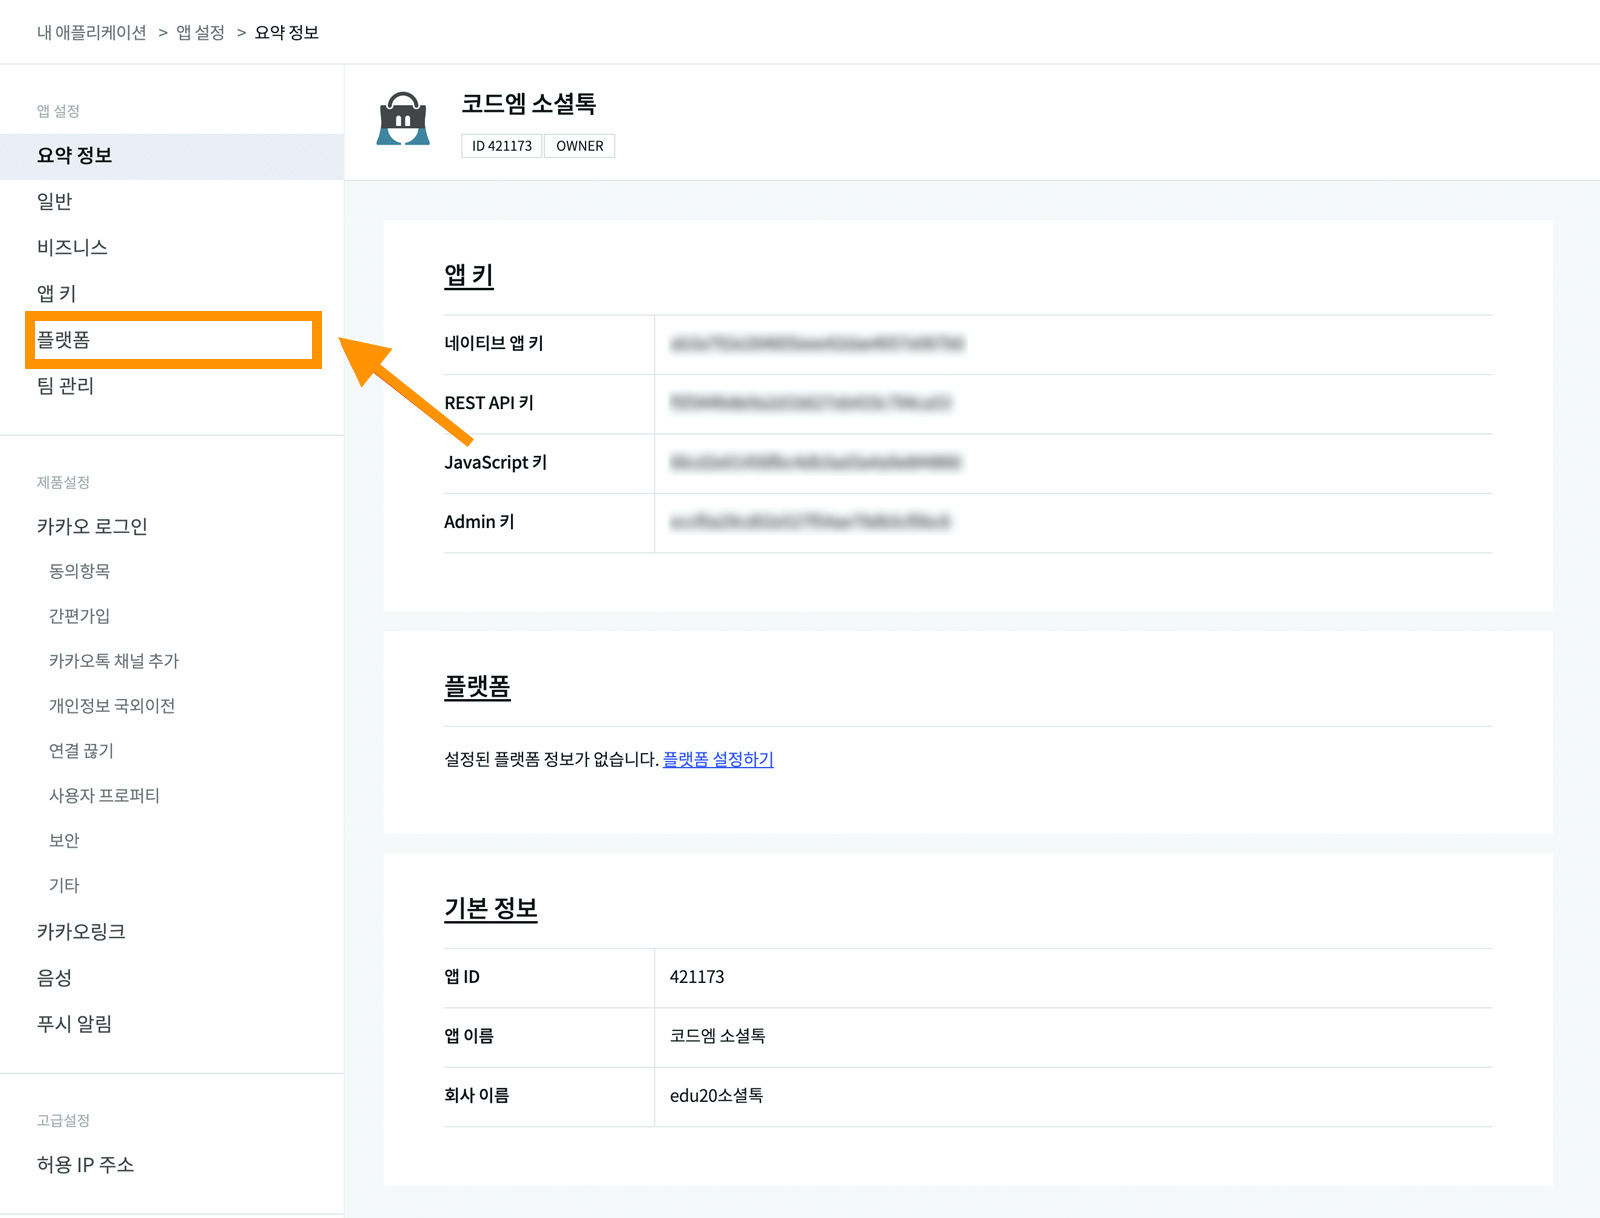Select the blurred Admin 키 value
1600x1218 pixels.
click(x=811, y=522)
